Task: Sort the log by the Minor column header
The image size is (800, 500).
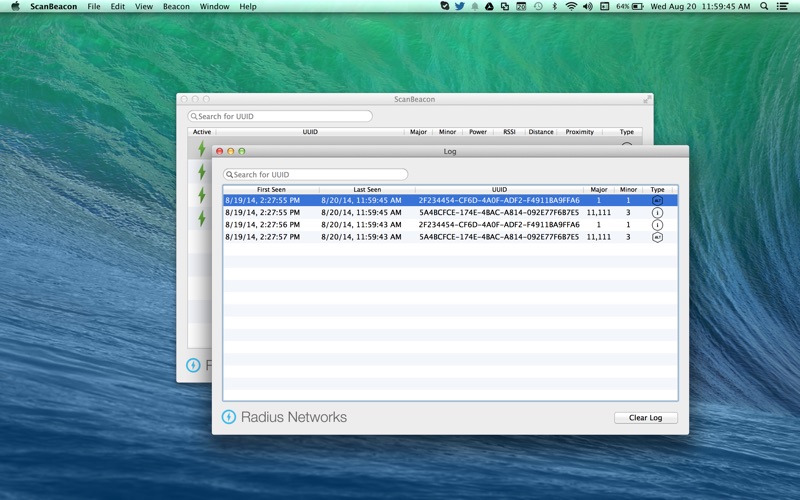Action: tap(628, 189)
